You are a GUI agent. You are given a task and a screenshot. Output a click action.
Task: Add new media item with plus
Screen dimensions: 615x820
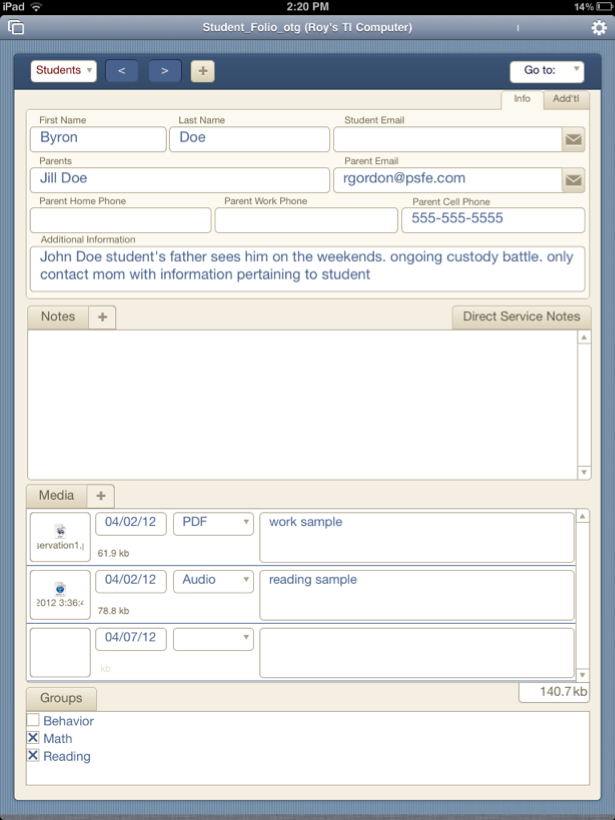point(101,496)
